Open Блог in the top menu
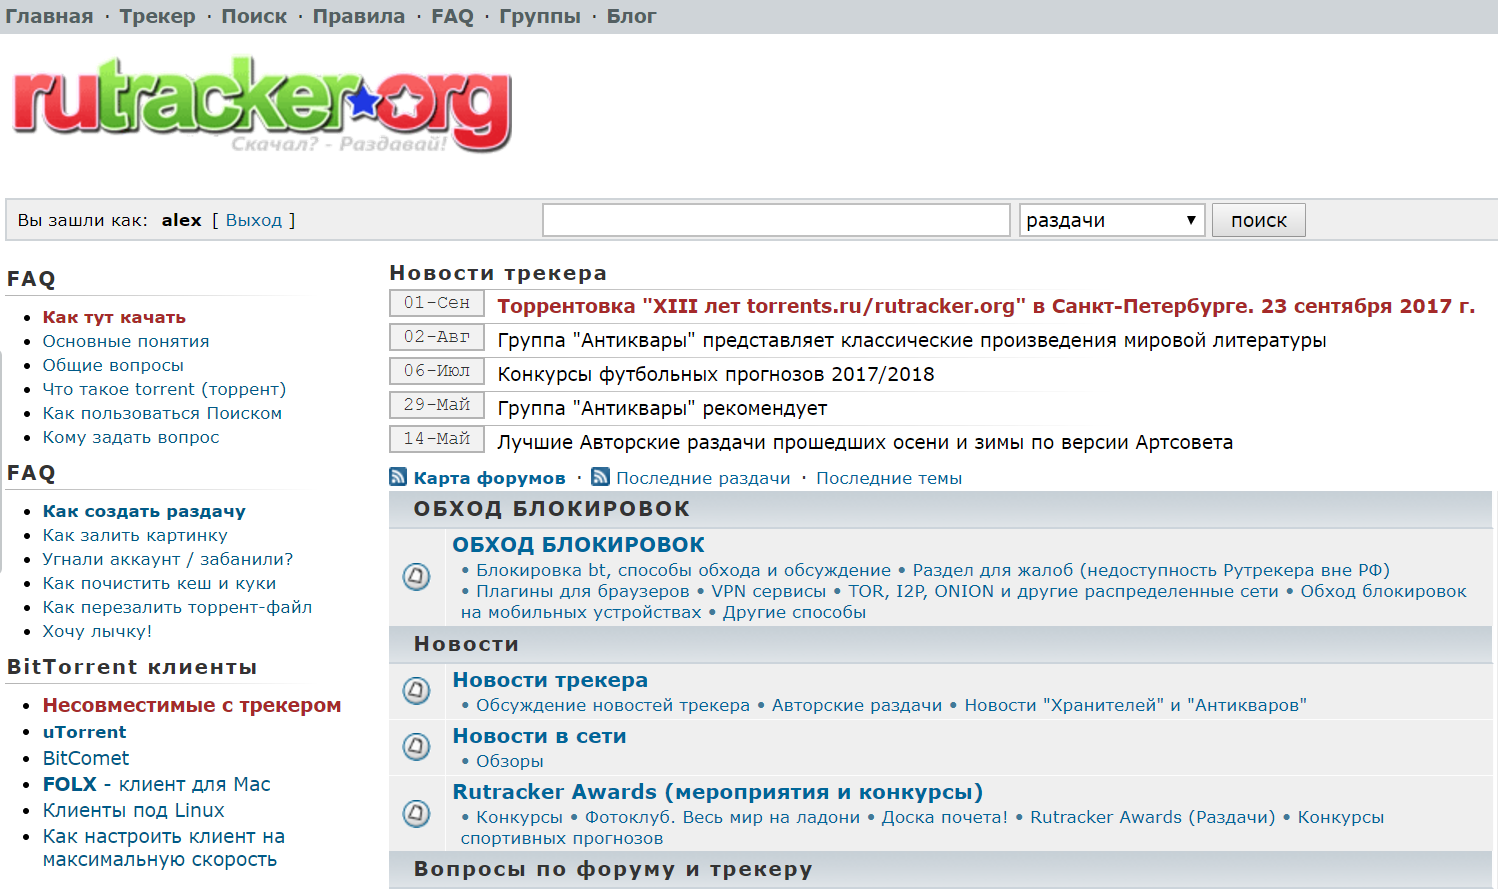 (631, 16)
